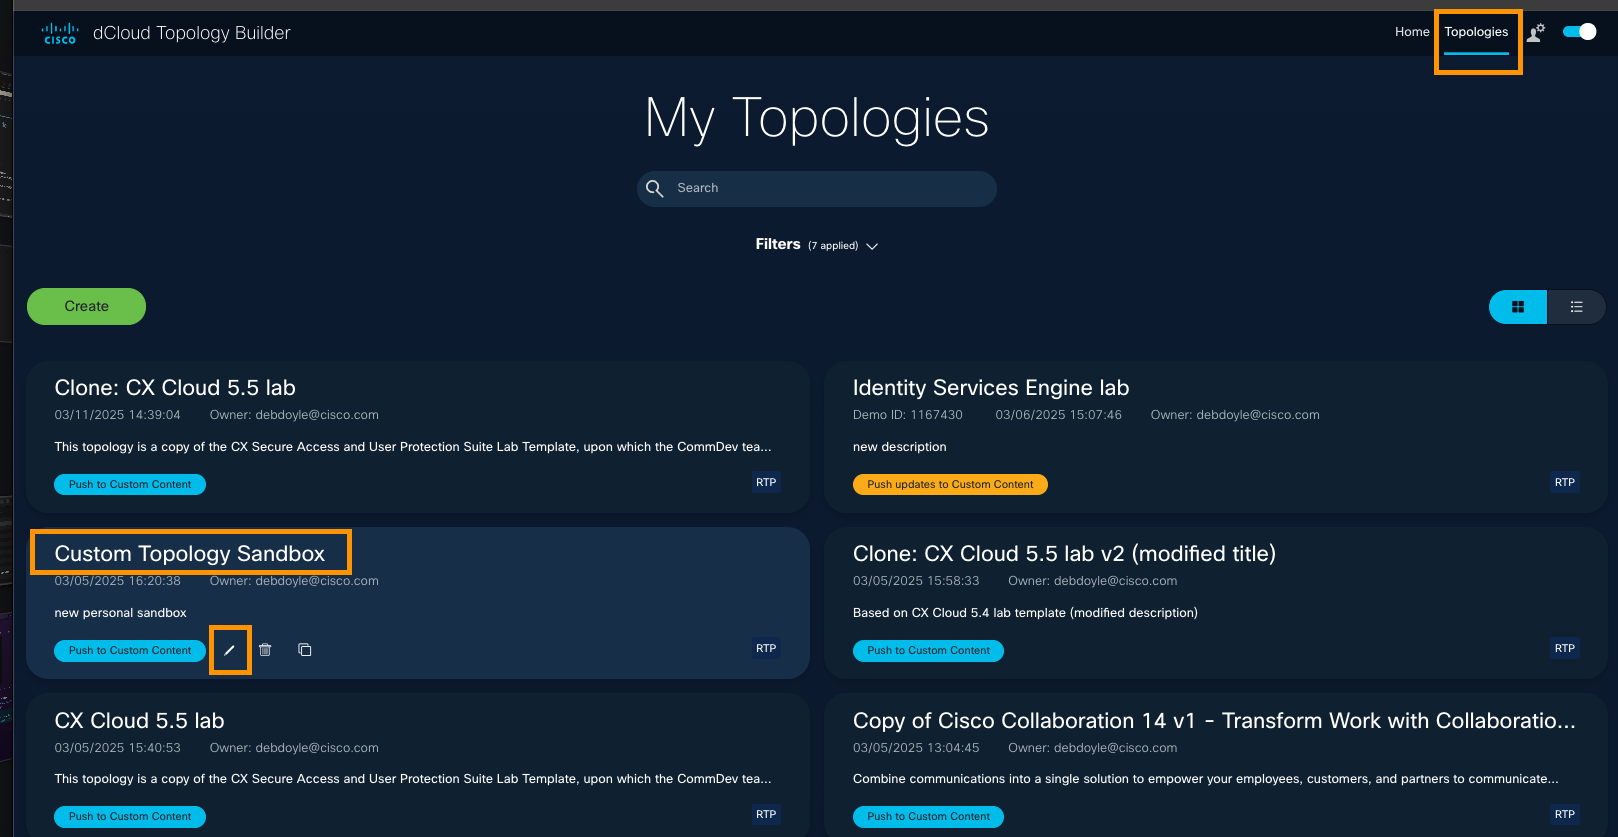This screenshot has width=1618, height=837.
Task: Go to the Home tab
Action: pyautogui.click(x=1412, y=32)
